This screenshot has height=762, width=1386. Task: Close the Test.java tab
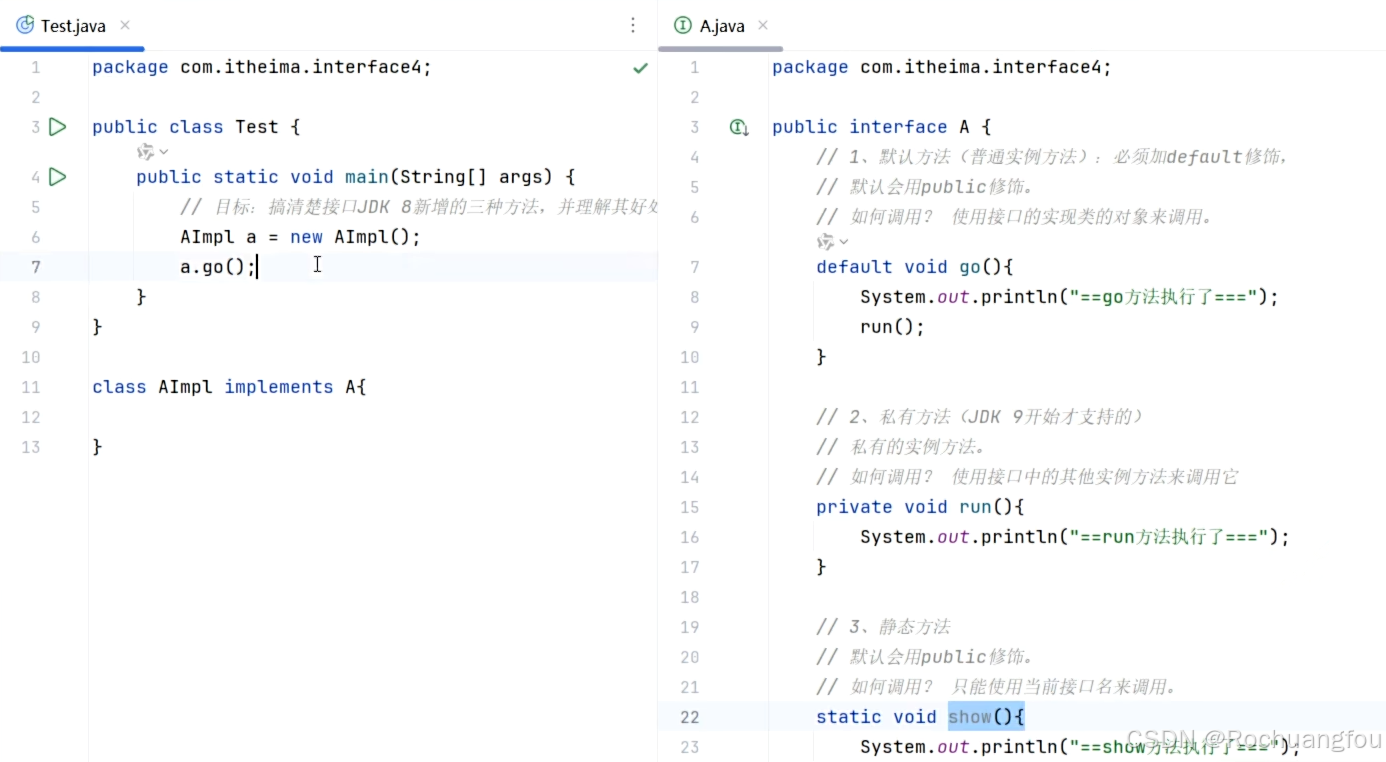click(125, 25)
